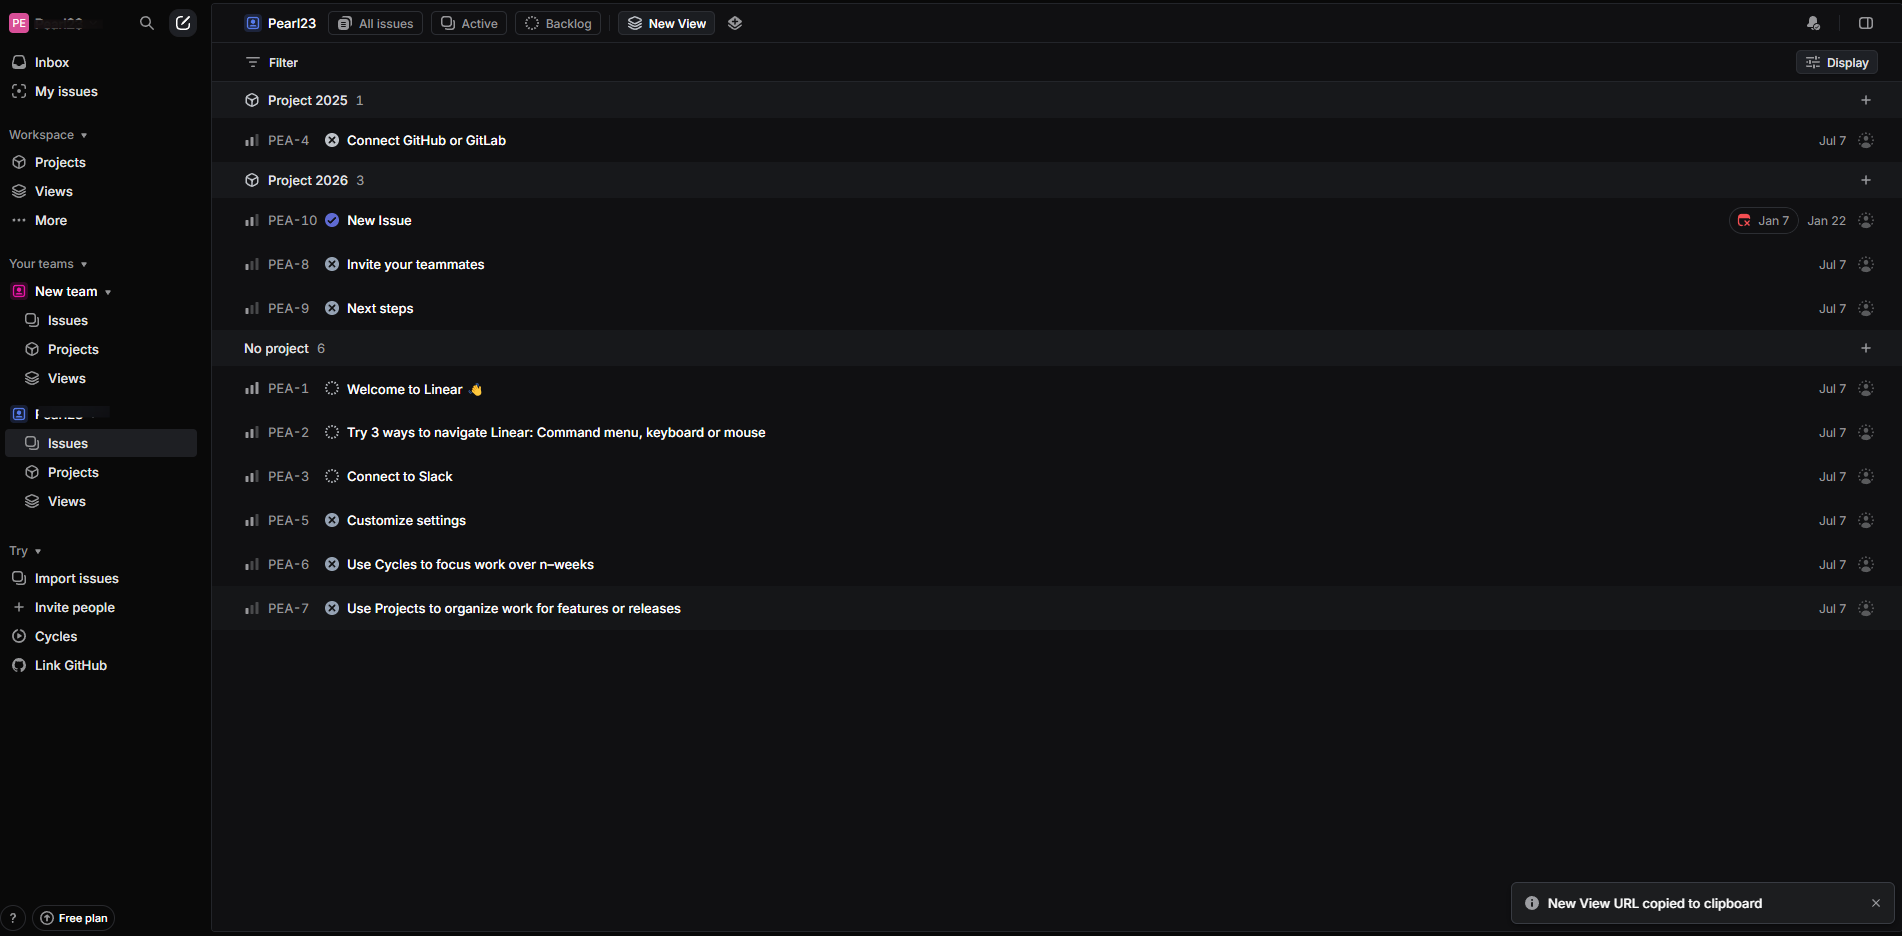The width and height of the screenshot is (1902, 936).
Task: Click the status icon for PEA-10 New Issue
Action: tap(332, 220)
